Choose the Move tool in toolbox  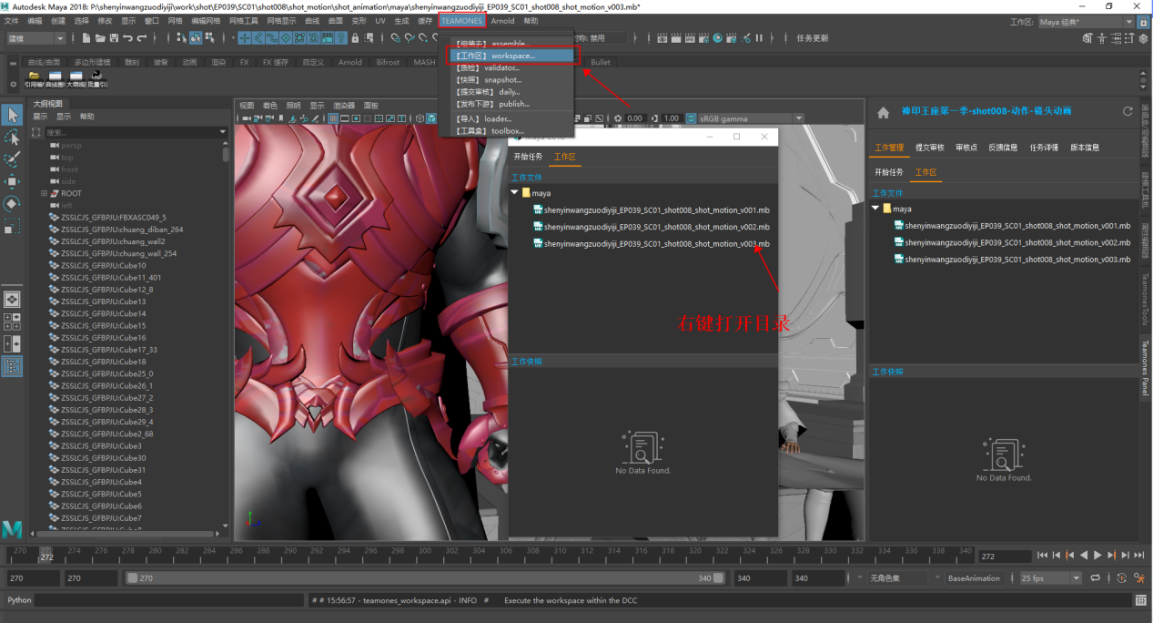point(12,181)
